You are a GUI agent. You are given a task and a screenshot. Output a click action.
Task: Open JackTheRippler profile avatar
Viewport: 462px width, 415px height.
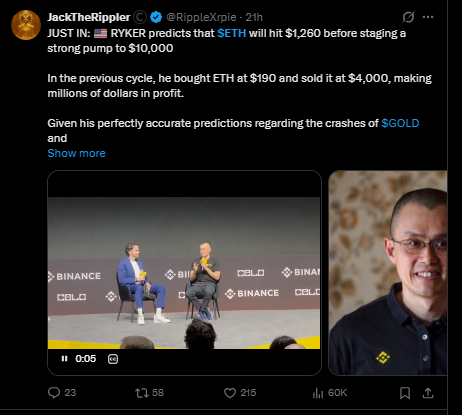pyautogui.click(x=26, y=25)
